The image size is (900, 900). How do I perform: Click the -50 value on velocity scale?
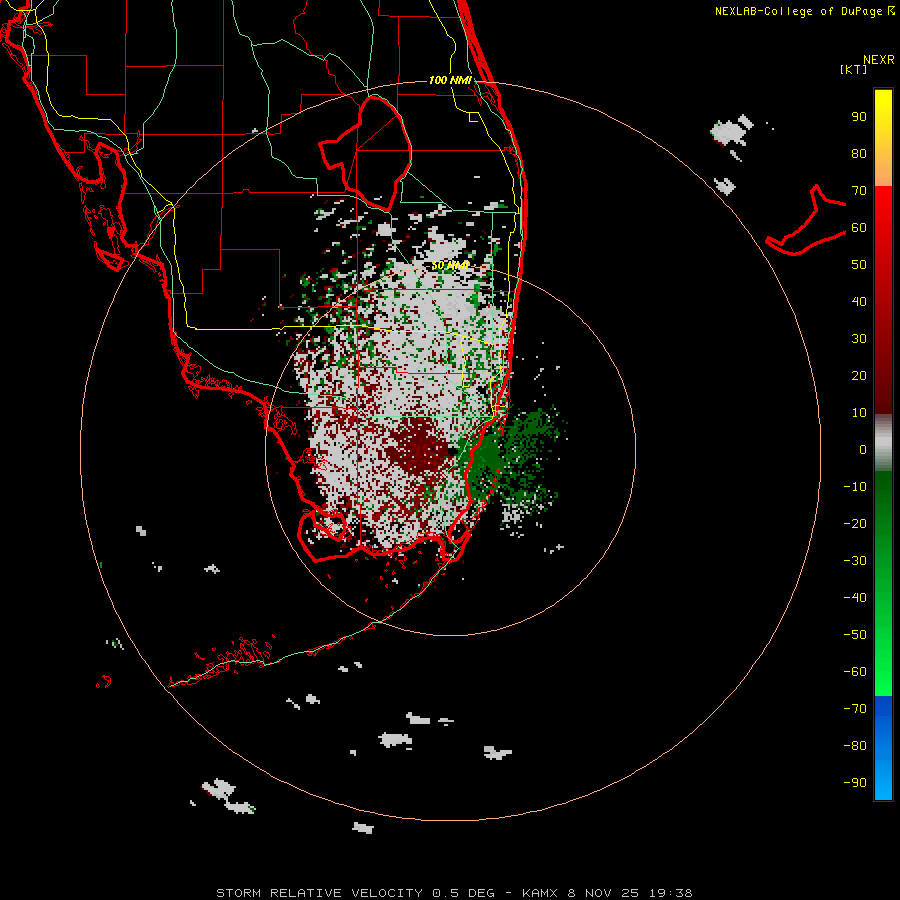pos(855,635)
